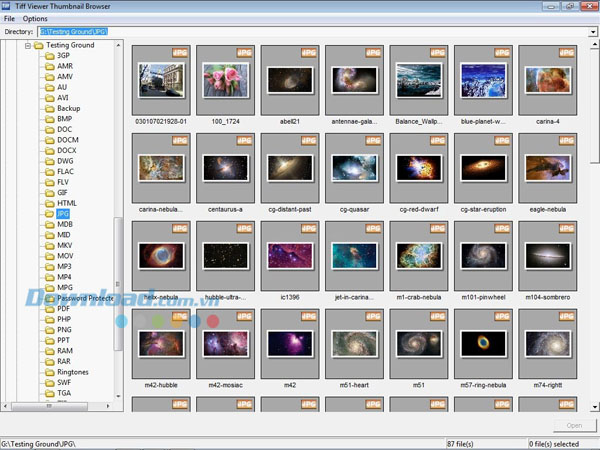
Task: Open the File menu
Action: tap(9, 19)
